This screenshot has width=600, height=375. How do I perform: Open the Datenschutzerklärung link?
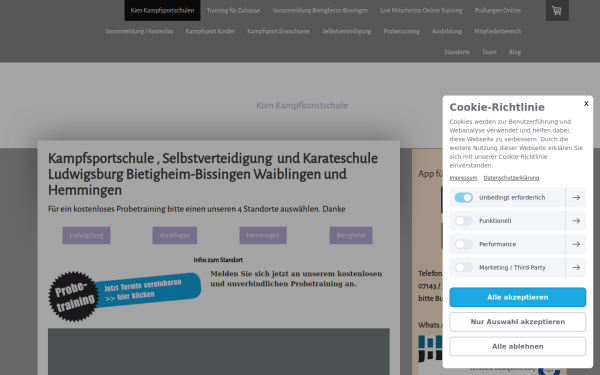[511, 178]
